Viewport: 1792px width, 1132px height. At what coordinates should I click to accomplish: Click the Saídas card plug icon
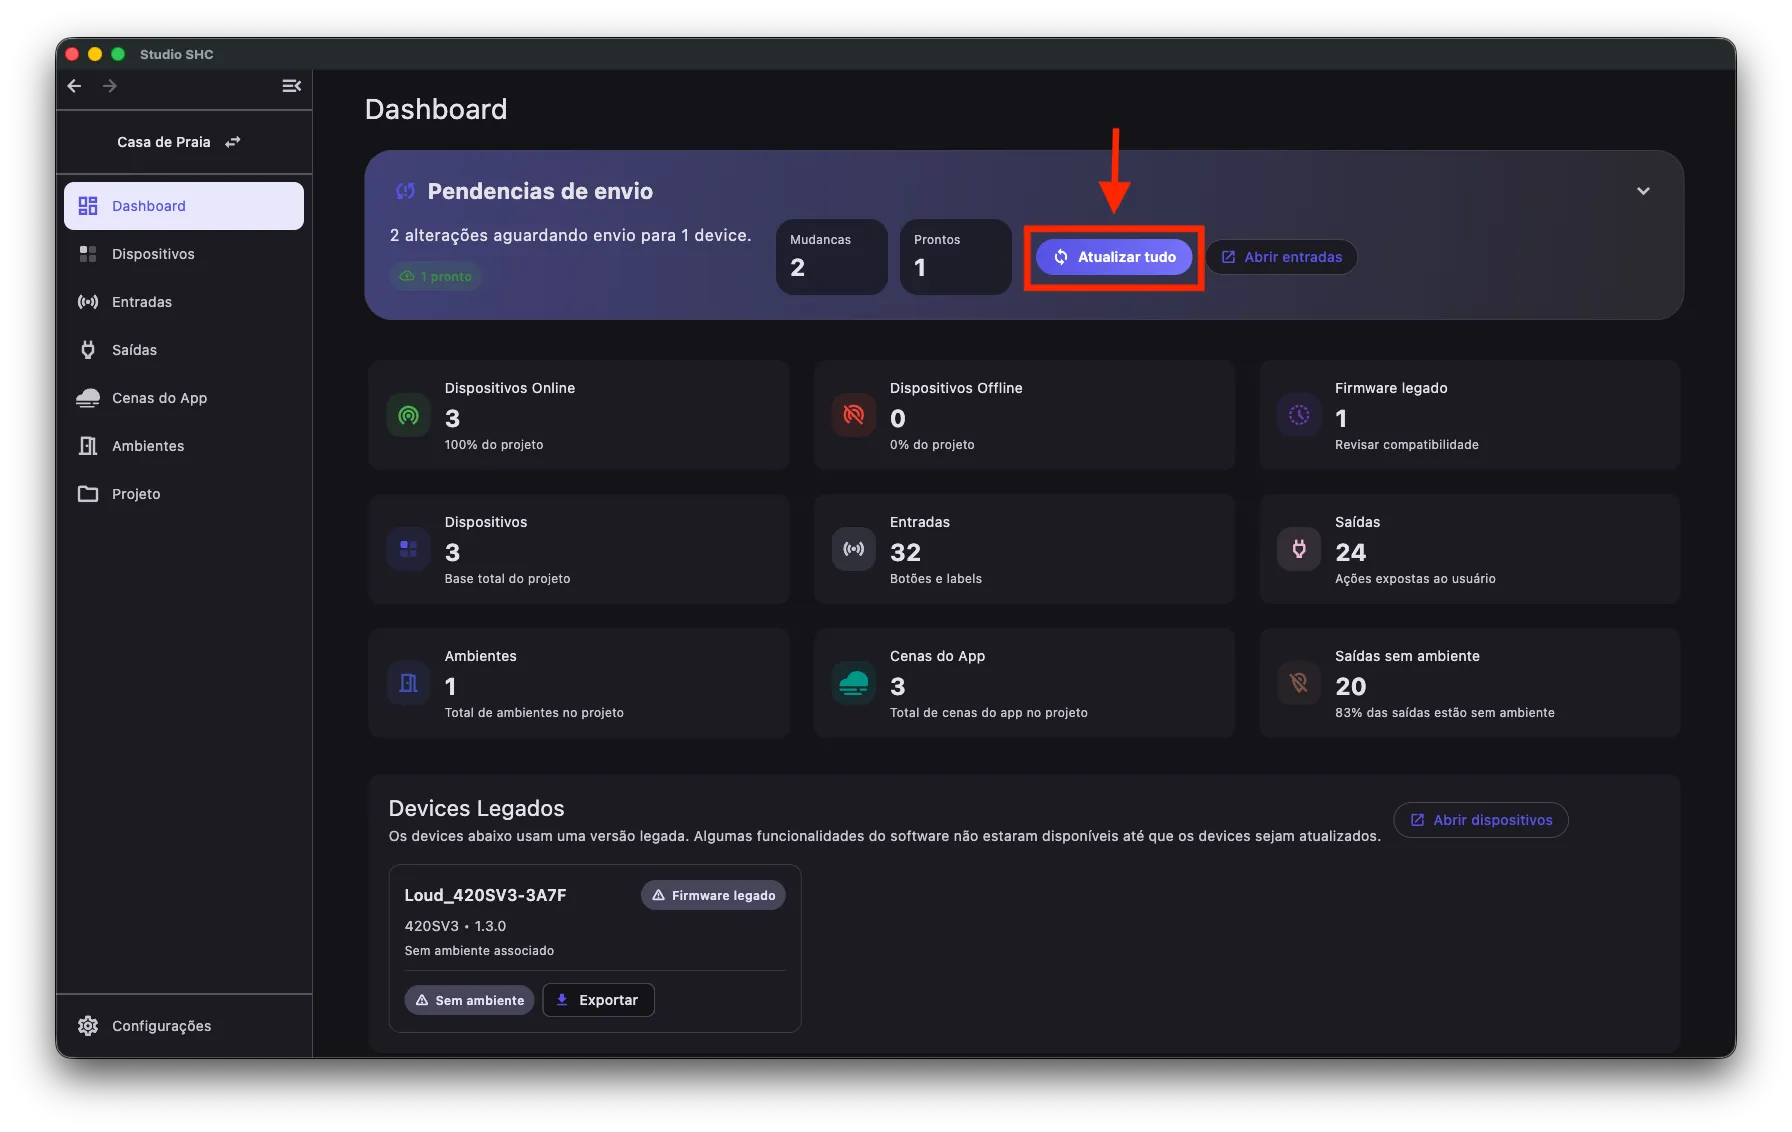[1298, 549]
